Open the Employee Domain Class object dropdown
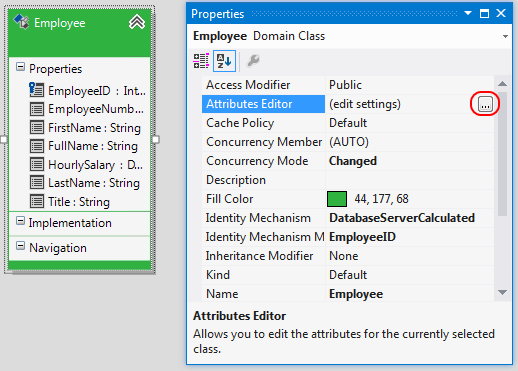The height and width of the screenshot is (371, 518). tap(505, 36)
